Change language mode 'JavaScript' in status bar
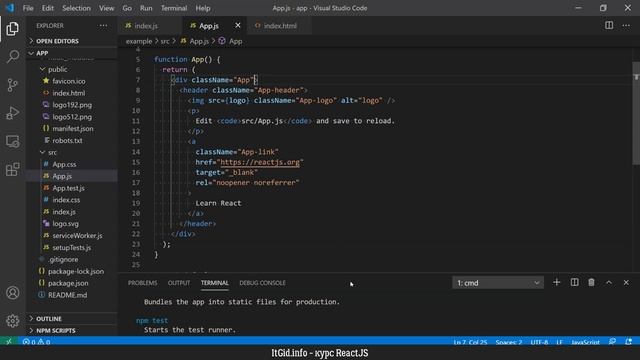Screen dimensions: 640x360 click(x=585, y=342)
